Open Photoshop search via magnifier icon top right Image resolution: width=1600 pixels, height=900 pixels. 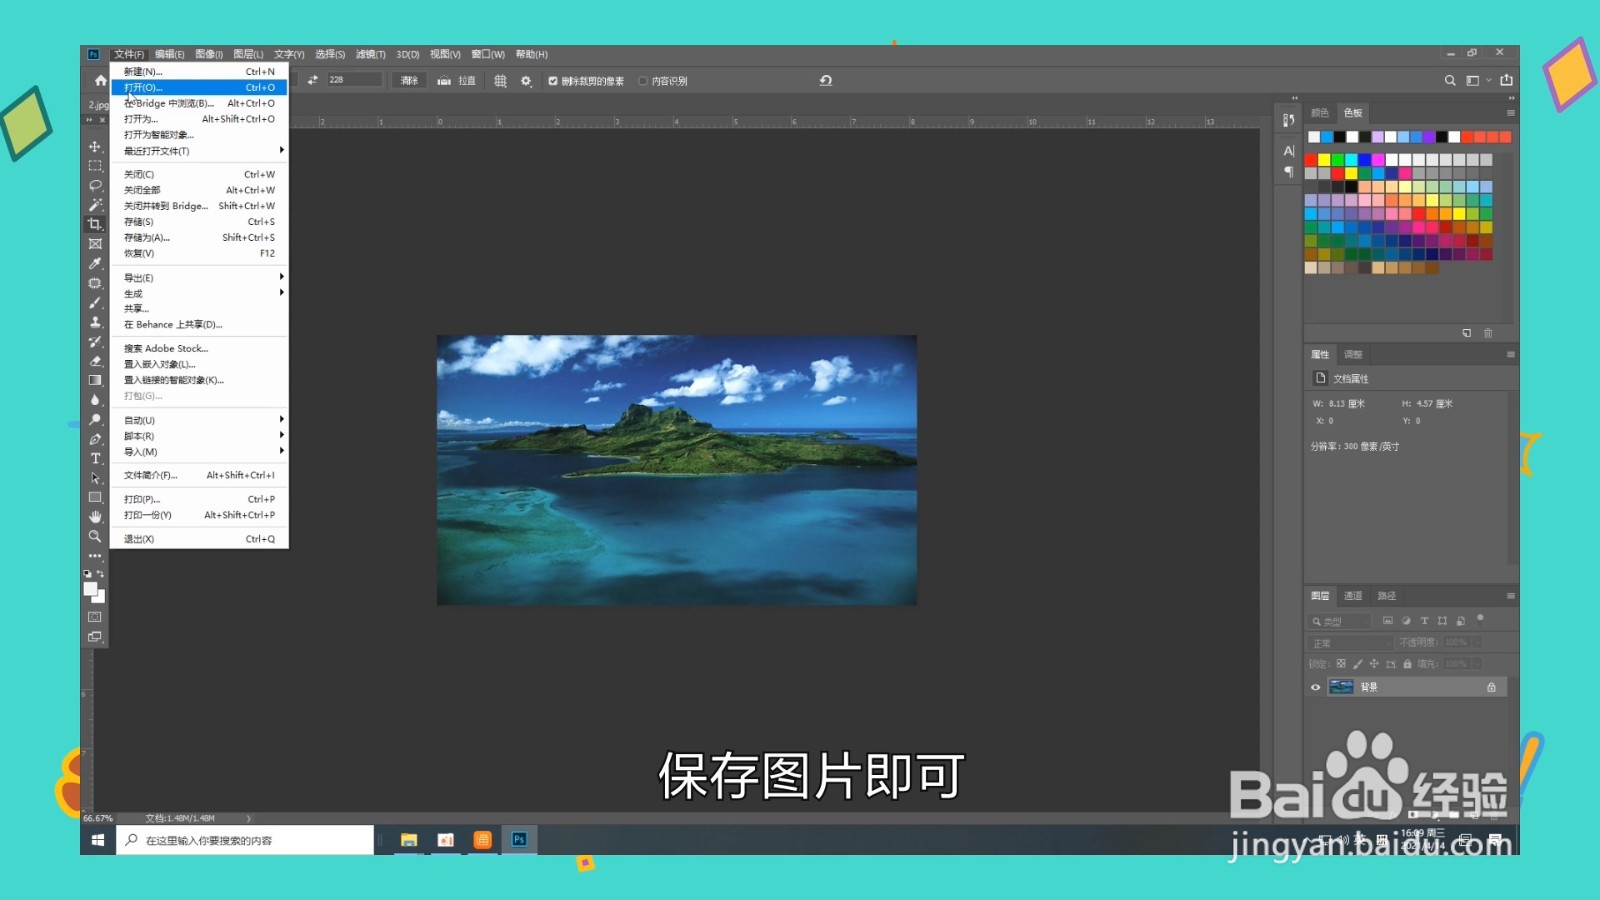tap(1449, 80)
